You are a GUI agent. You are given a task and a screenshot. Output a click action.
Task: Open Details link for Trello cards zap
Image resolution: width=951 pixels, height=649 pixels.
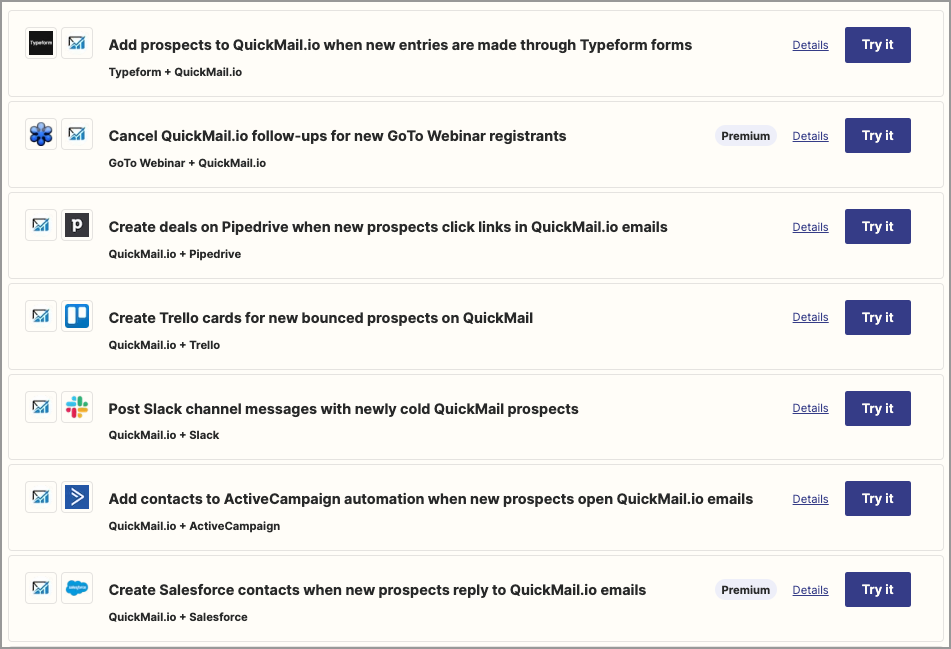click(810, 317)
